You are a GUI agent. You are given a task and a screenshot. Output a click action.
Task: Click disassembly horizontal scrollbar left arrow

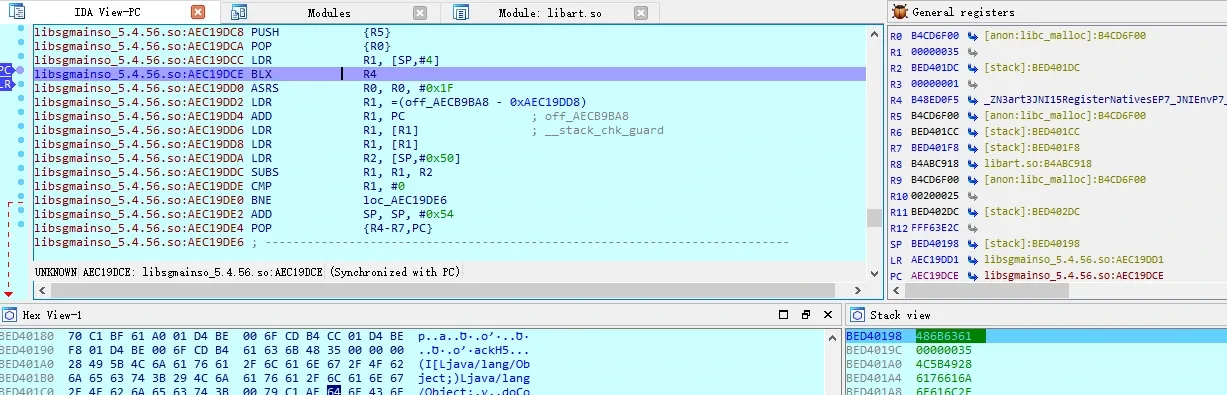41,290
